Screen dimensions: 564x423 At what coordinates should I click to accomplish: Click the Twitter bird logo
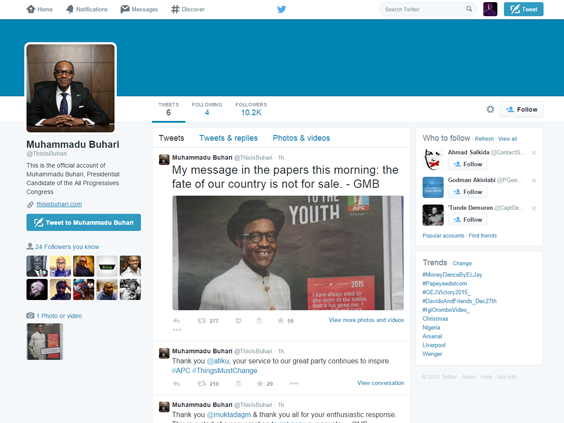point(282,9)
